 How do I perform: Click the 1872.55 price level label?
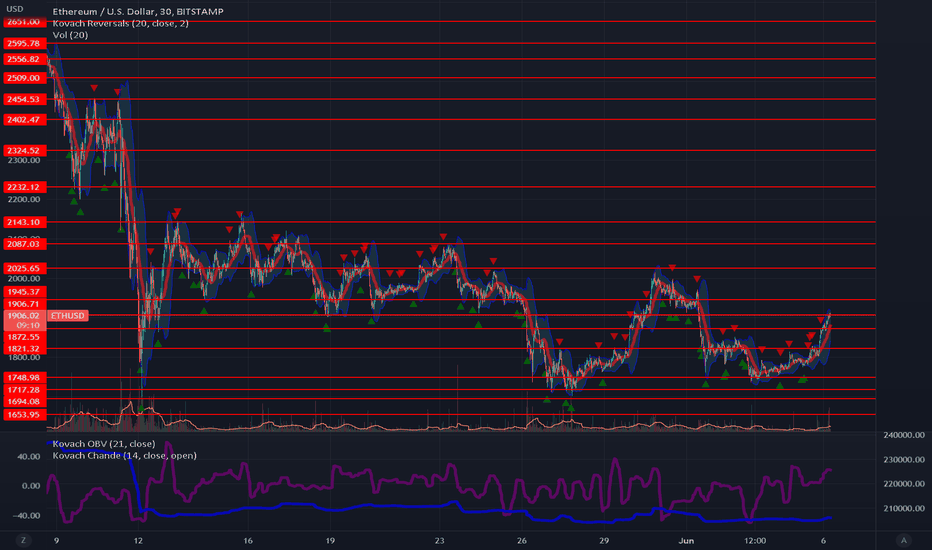pos(24,337)
